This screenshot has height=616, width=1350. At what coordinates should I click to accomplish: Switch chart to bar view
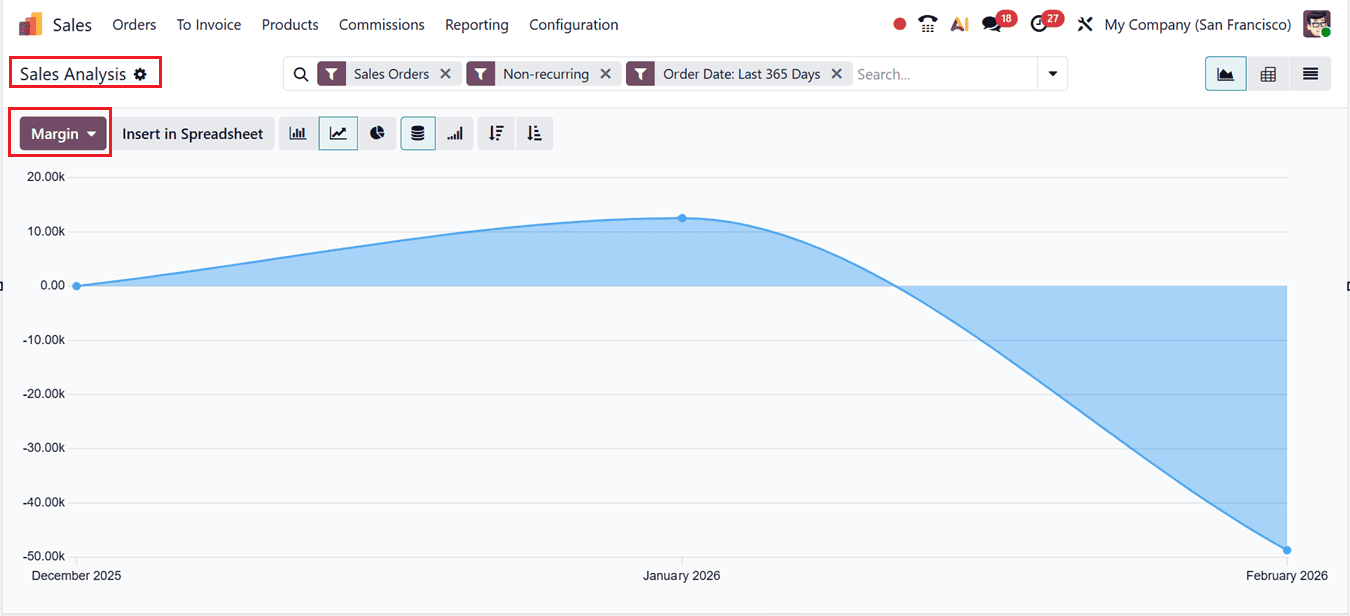[x=297, y=133]
